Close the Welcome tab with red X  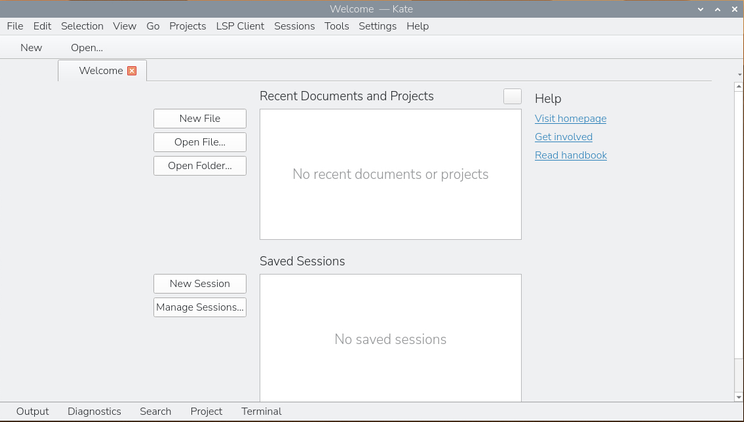[x=132, y=71]
